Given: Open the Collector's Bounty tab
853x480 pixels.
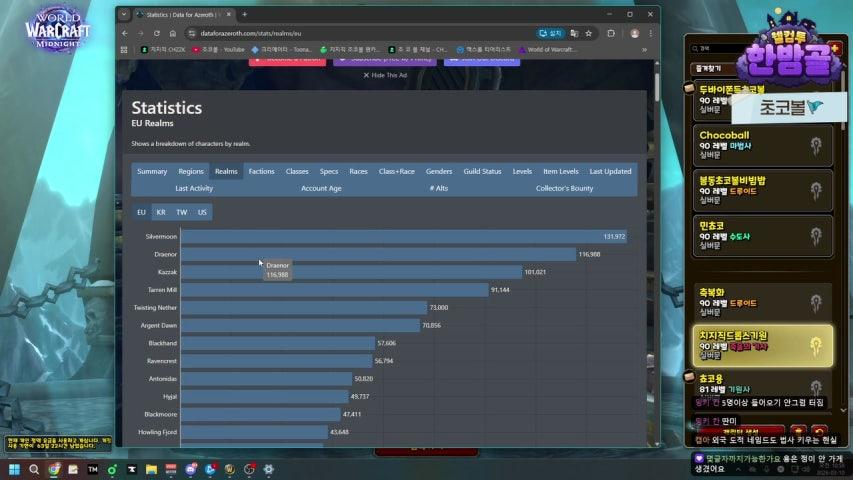Looking at the screenshot, I should (x=564, y=188).
